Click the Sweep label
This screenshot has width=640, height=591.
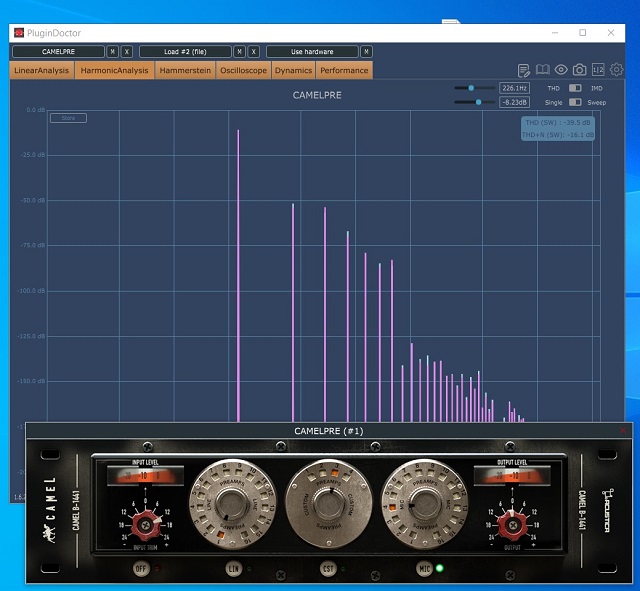click(596, 102)
